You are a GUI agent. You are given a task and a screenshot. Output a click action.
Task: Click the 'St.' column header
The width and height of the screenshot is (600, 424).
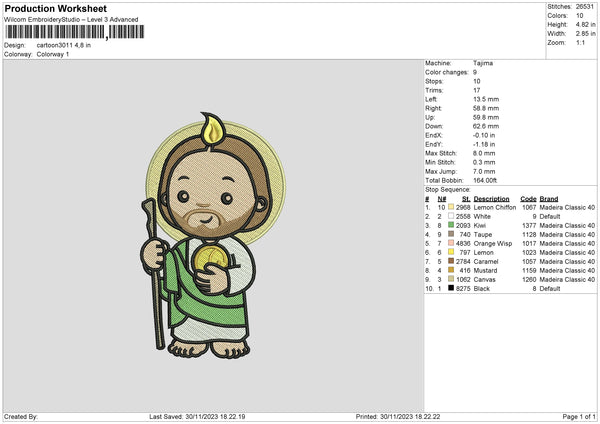point(466,199)
